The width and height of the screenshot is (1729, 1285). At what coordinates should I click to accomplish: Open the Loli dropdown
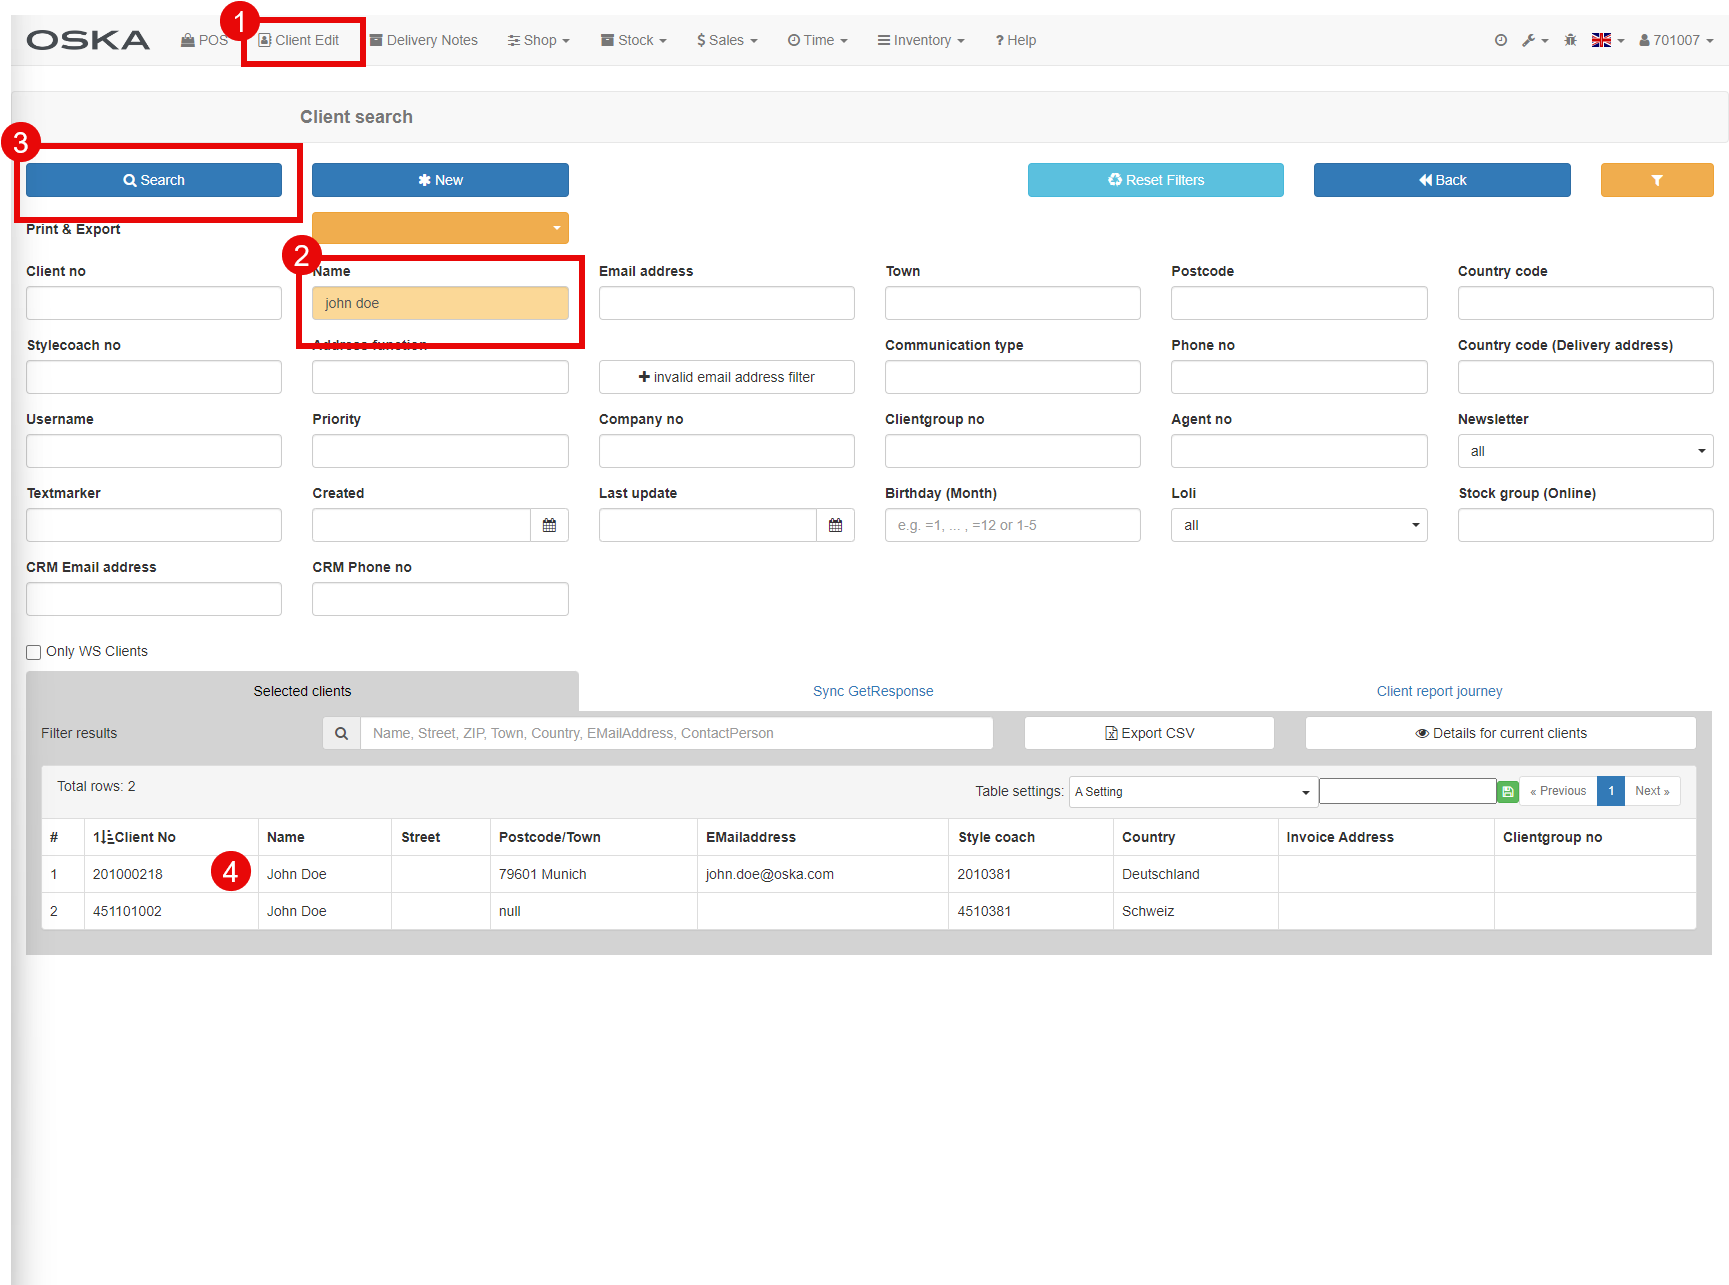[x=1299, y=525]
